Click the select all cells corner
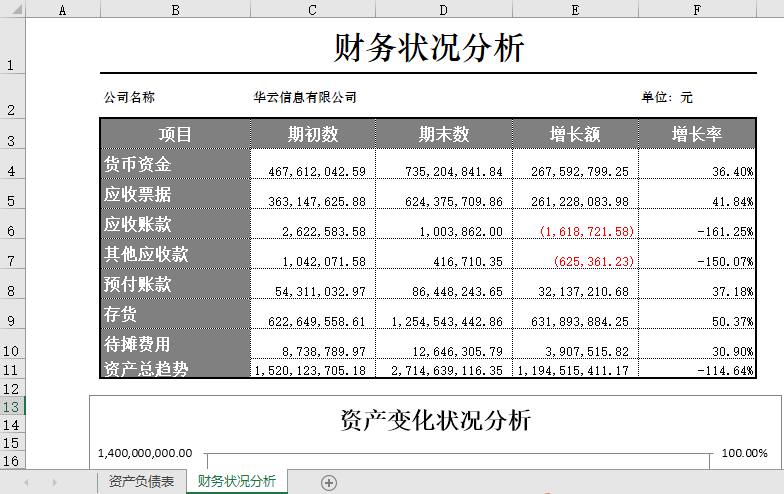This screenshot has width=784, height=494. 11,9
